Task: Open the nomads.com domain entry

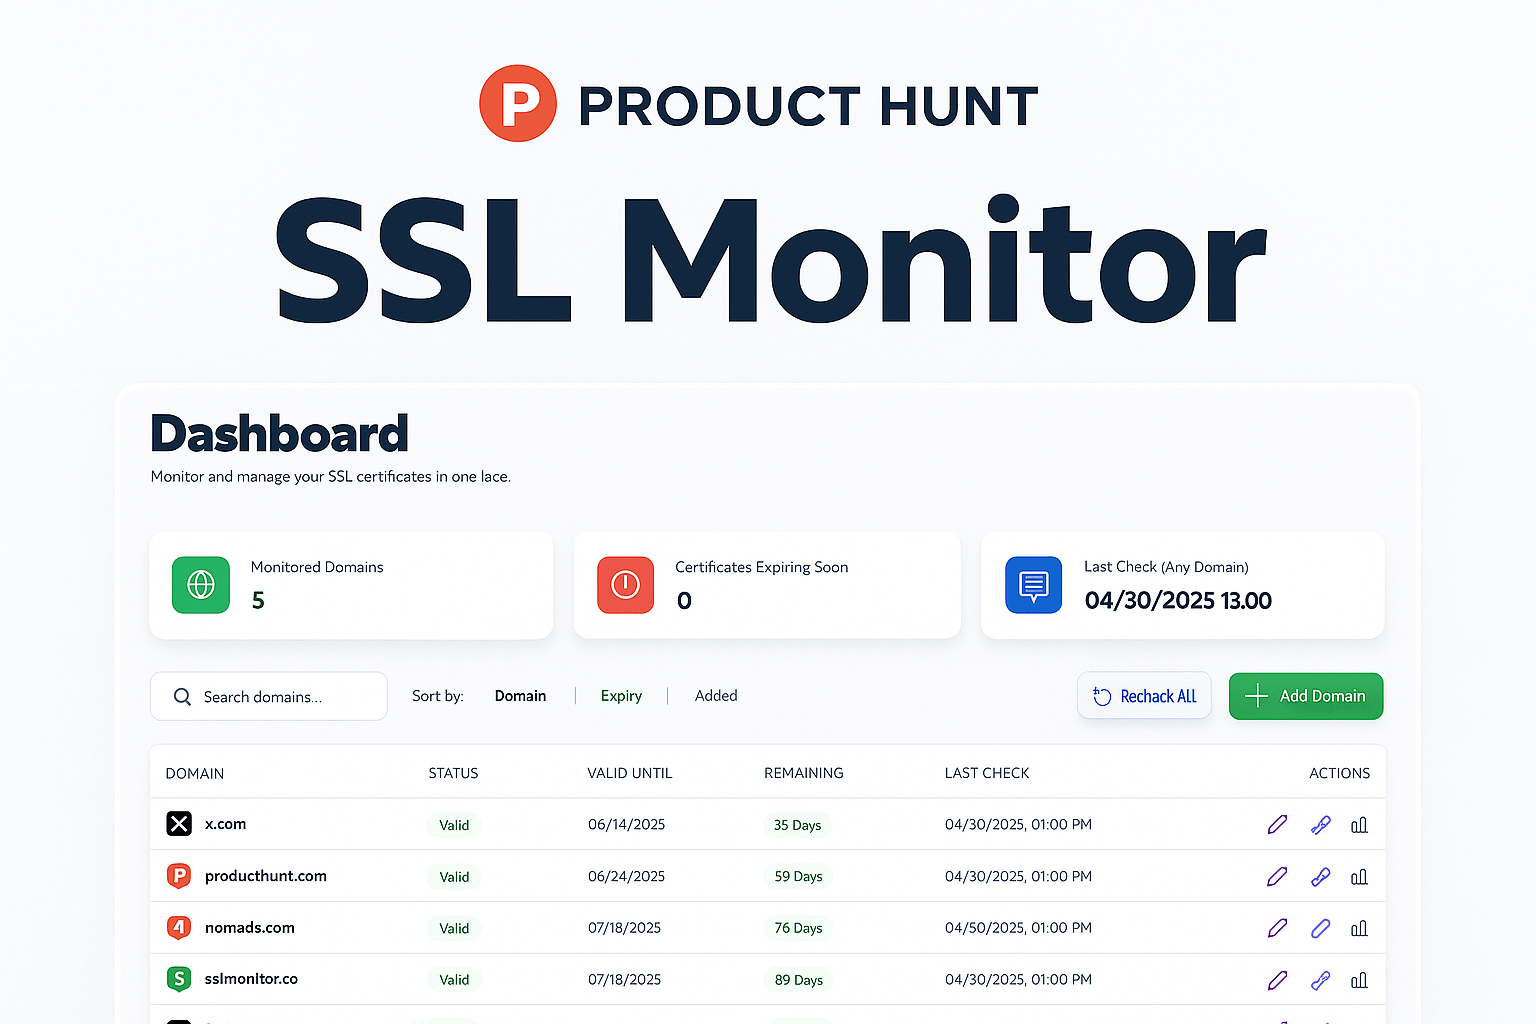Action: point(249,928)
